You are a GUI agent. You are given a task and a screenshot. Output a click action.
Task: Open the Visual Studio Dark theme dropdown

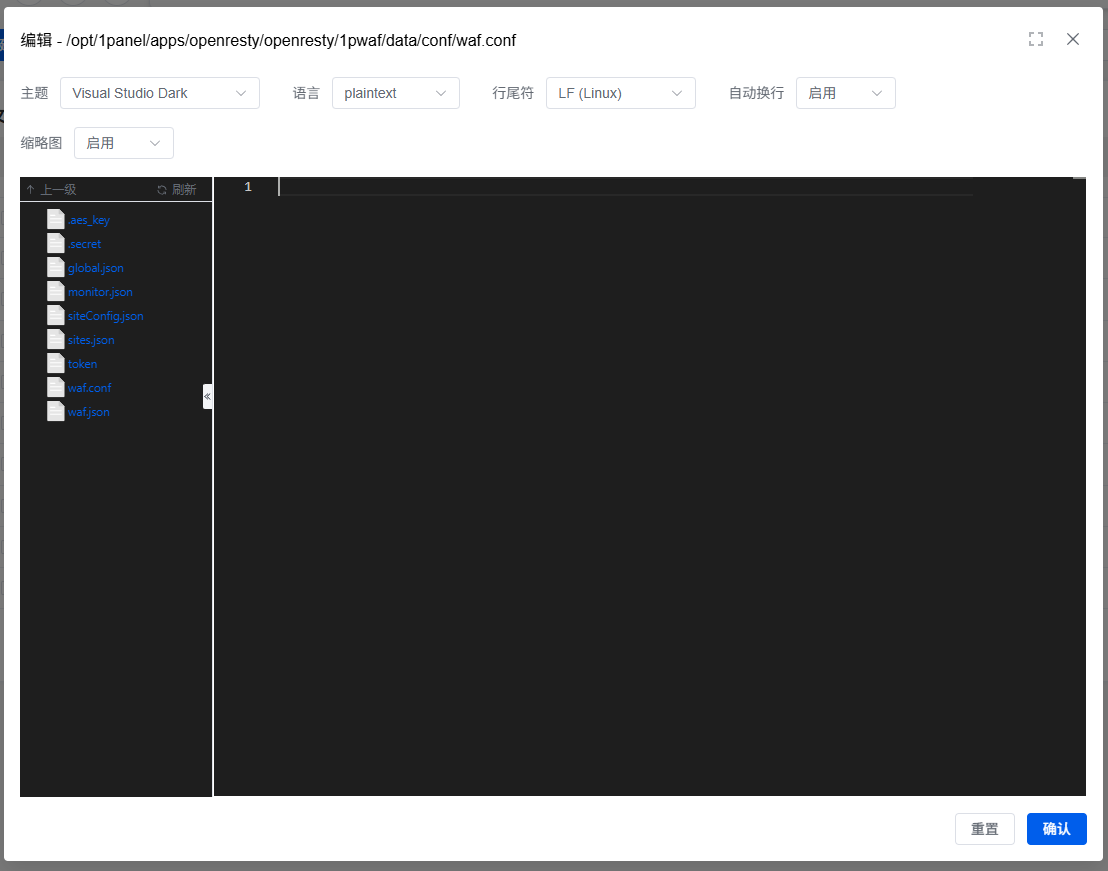160,93
